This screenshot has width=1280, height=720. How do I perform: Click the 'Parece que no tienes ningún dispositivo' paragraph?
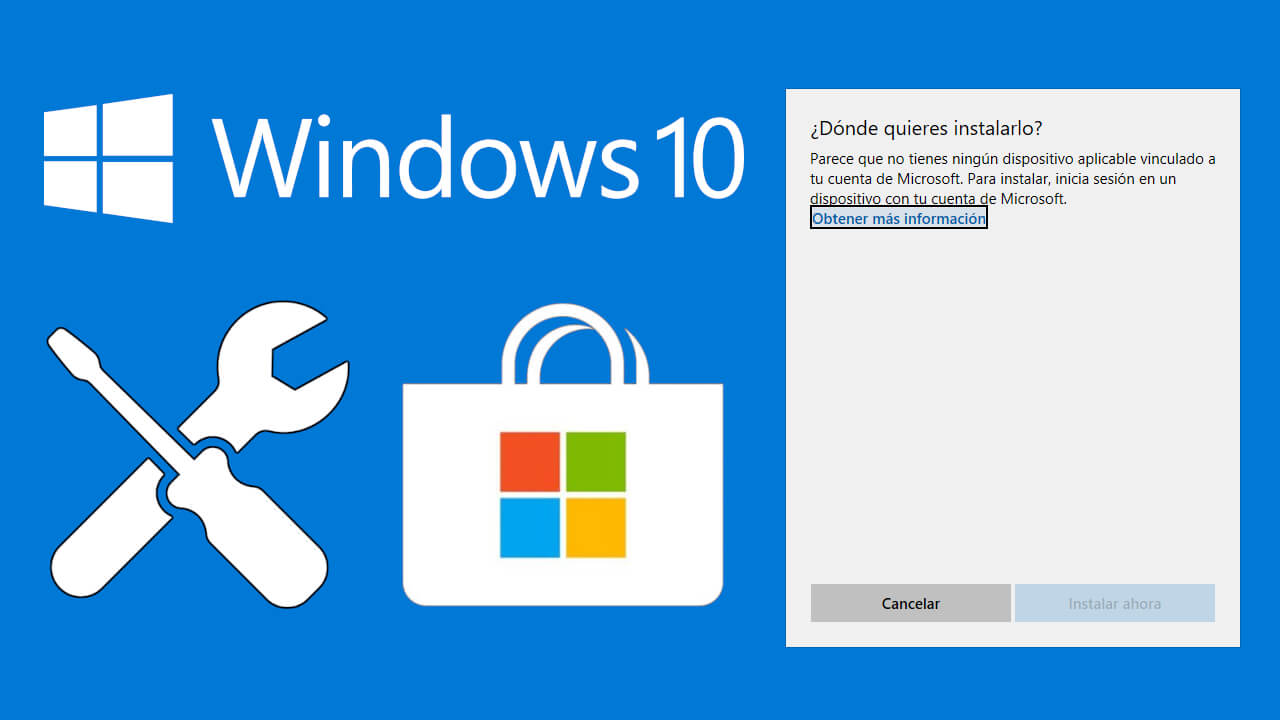(x=1012, y=179)
